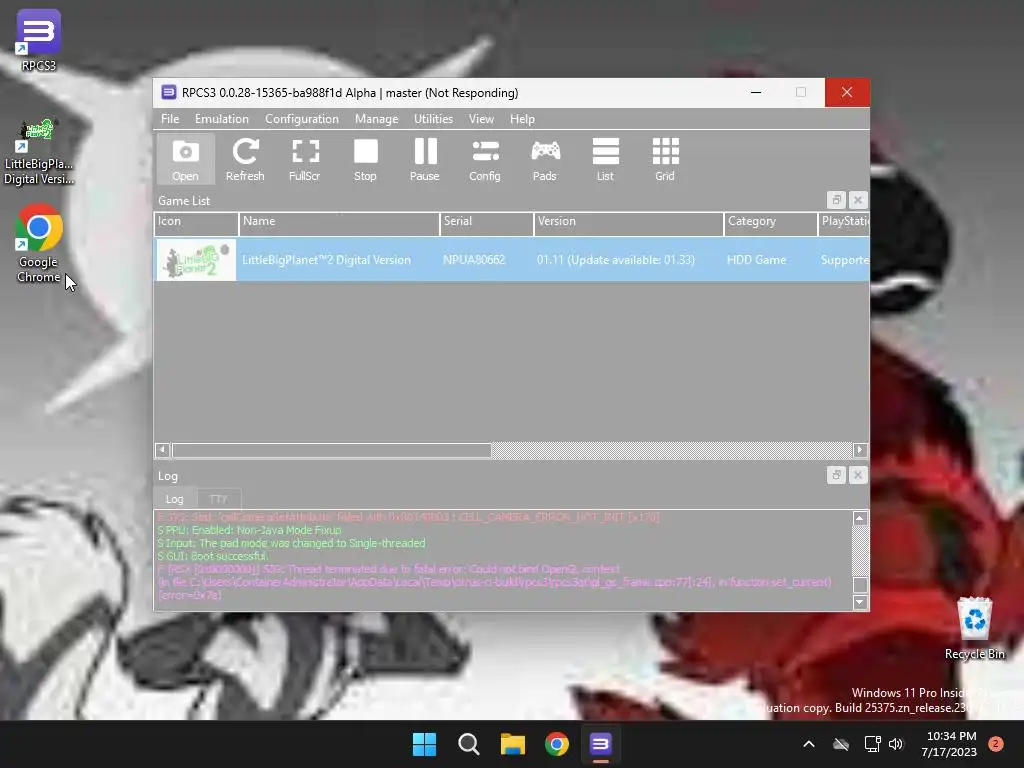The width and height of the screenshot is (1024, 768).
Task: Switch to the TTY tab
Action: (219, 500)
